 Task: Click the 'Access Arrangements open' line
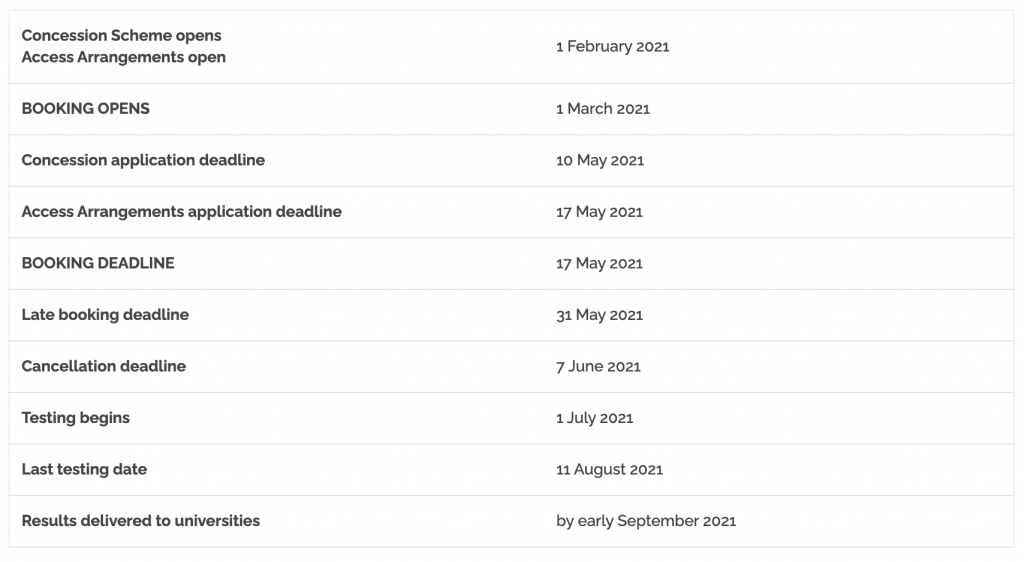(123, 57)
